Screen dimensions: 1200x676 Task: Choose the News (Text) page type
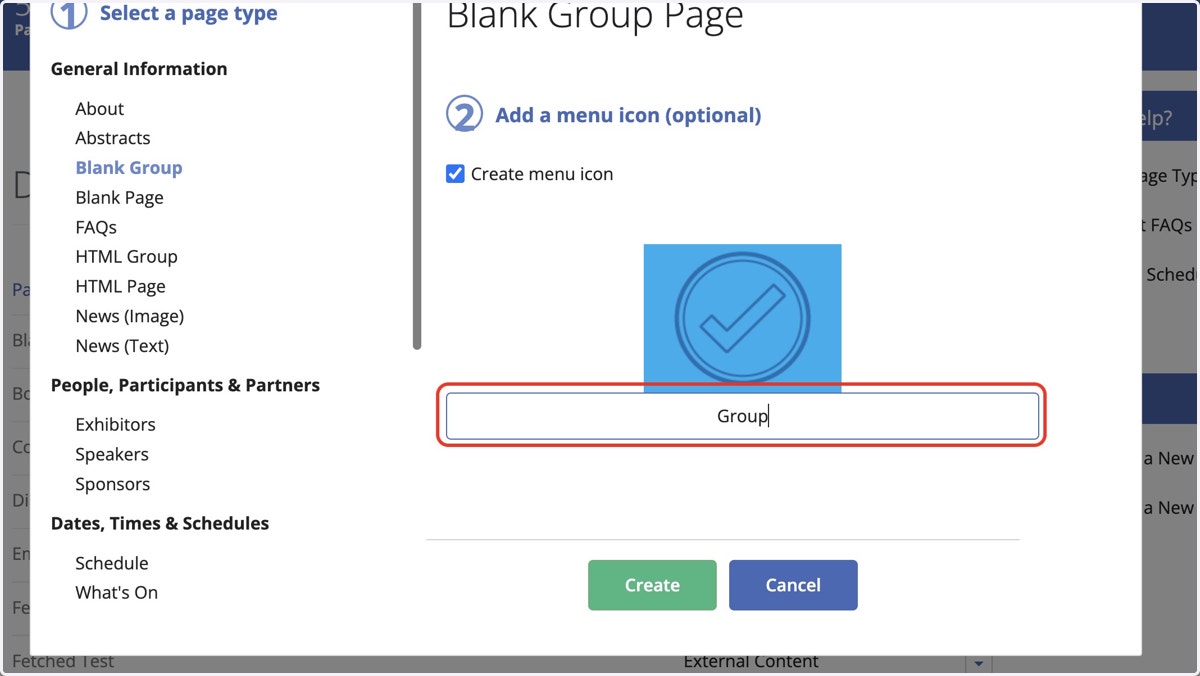click(x=123, y=346)
